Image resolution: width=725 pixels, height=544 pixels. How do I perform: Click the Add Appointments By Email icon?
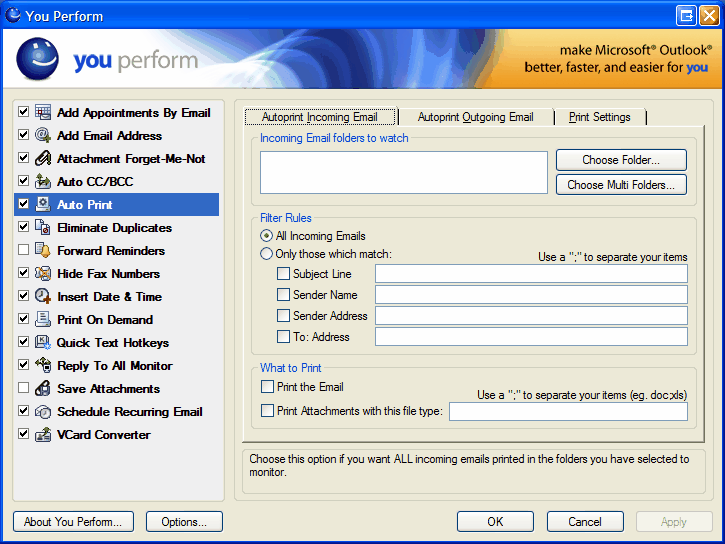pos(43,113)
